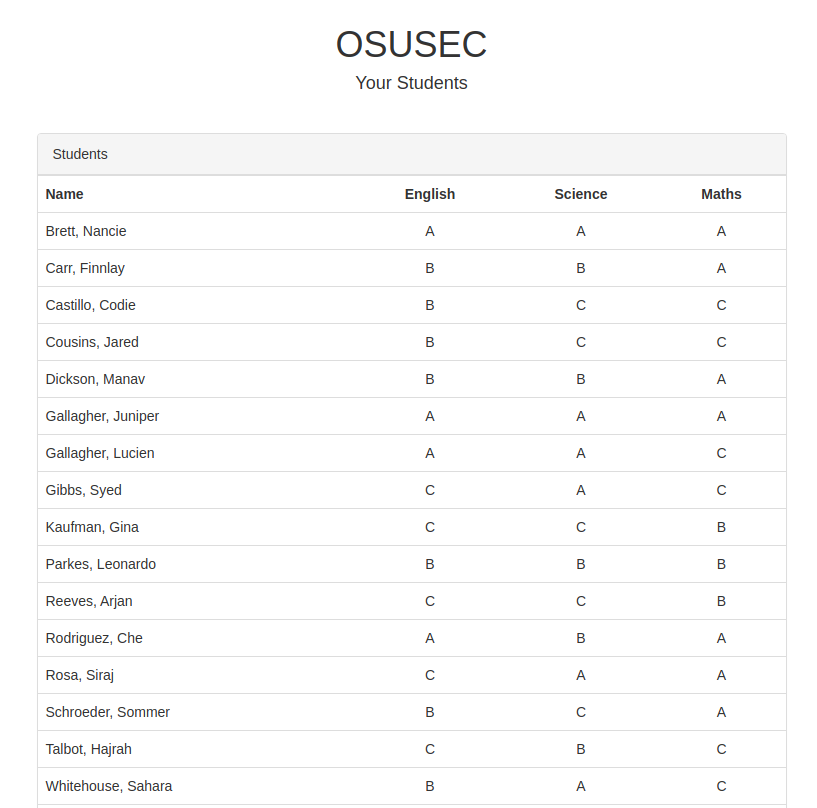Viewport: 817px width, 808px height.
Task: Select the Castillo, Codie row name
Action: 91,305
